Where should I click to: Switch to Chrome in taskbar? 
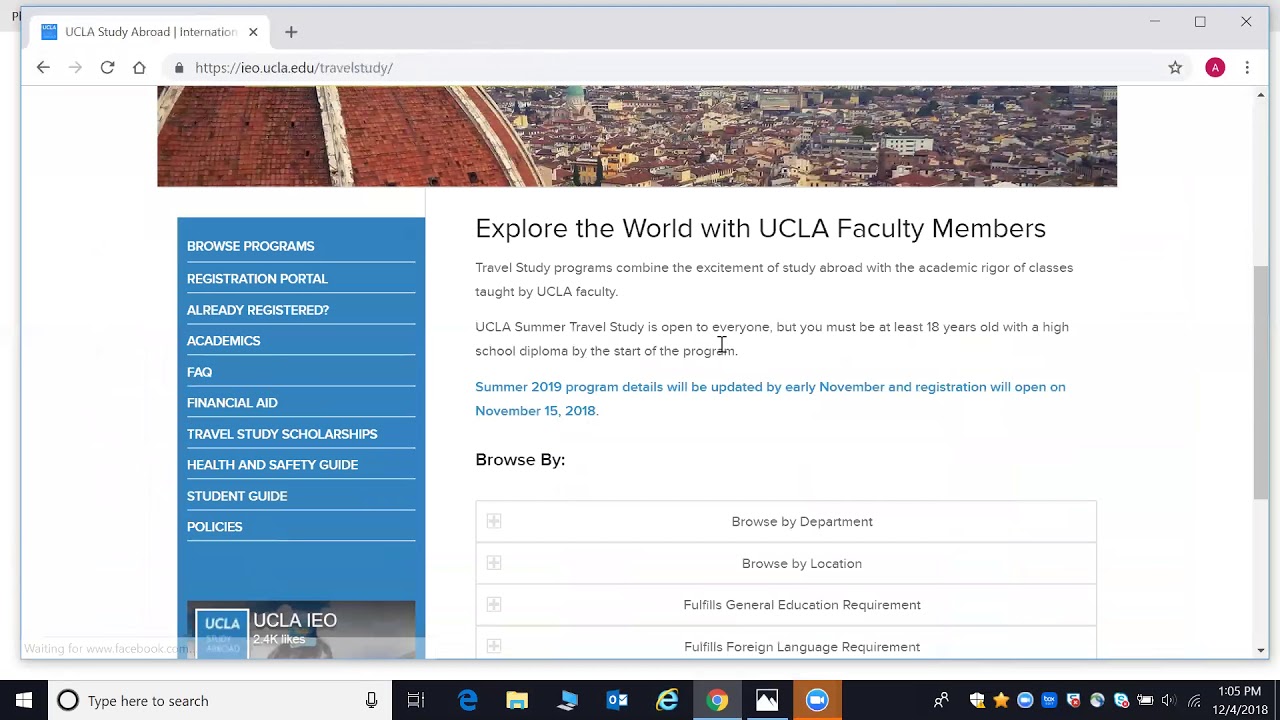coord(717,701)
